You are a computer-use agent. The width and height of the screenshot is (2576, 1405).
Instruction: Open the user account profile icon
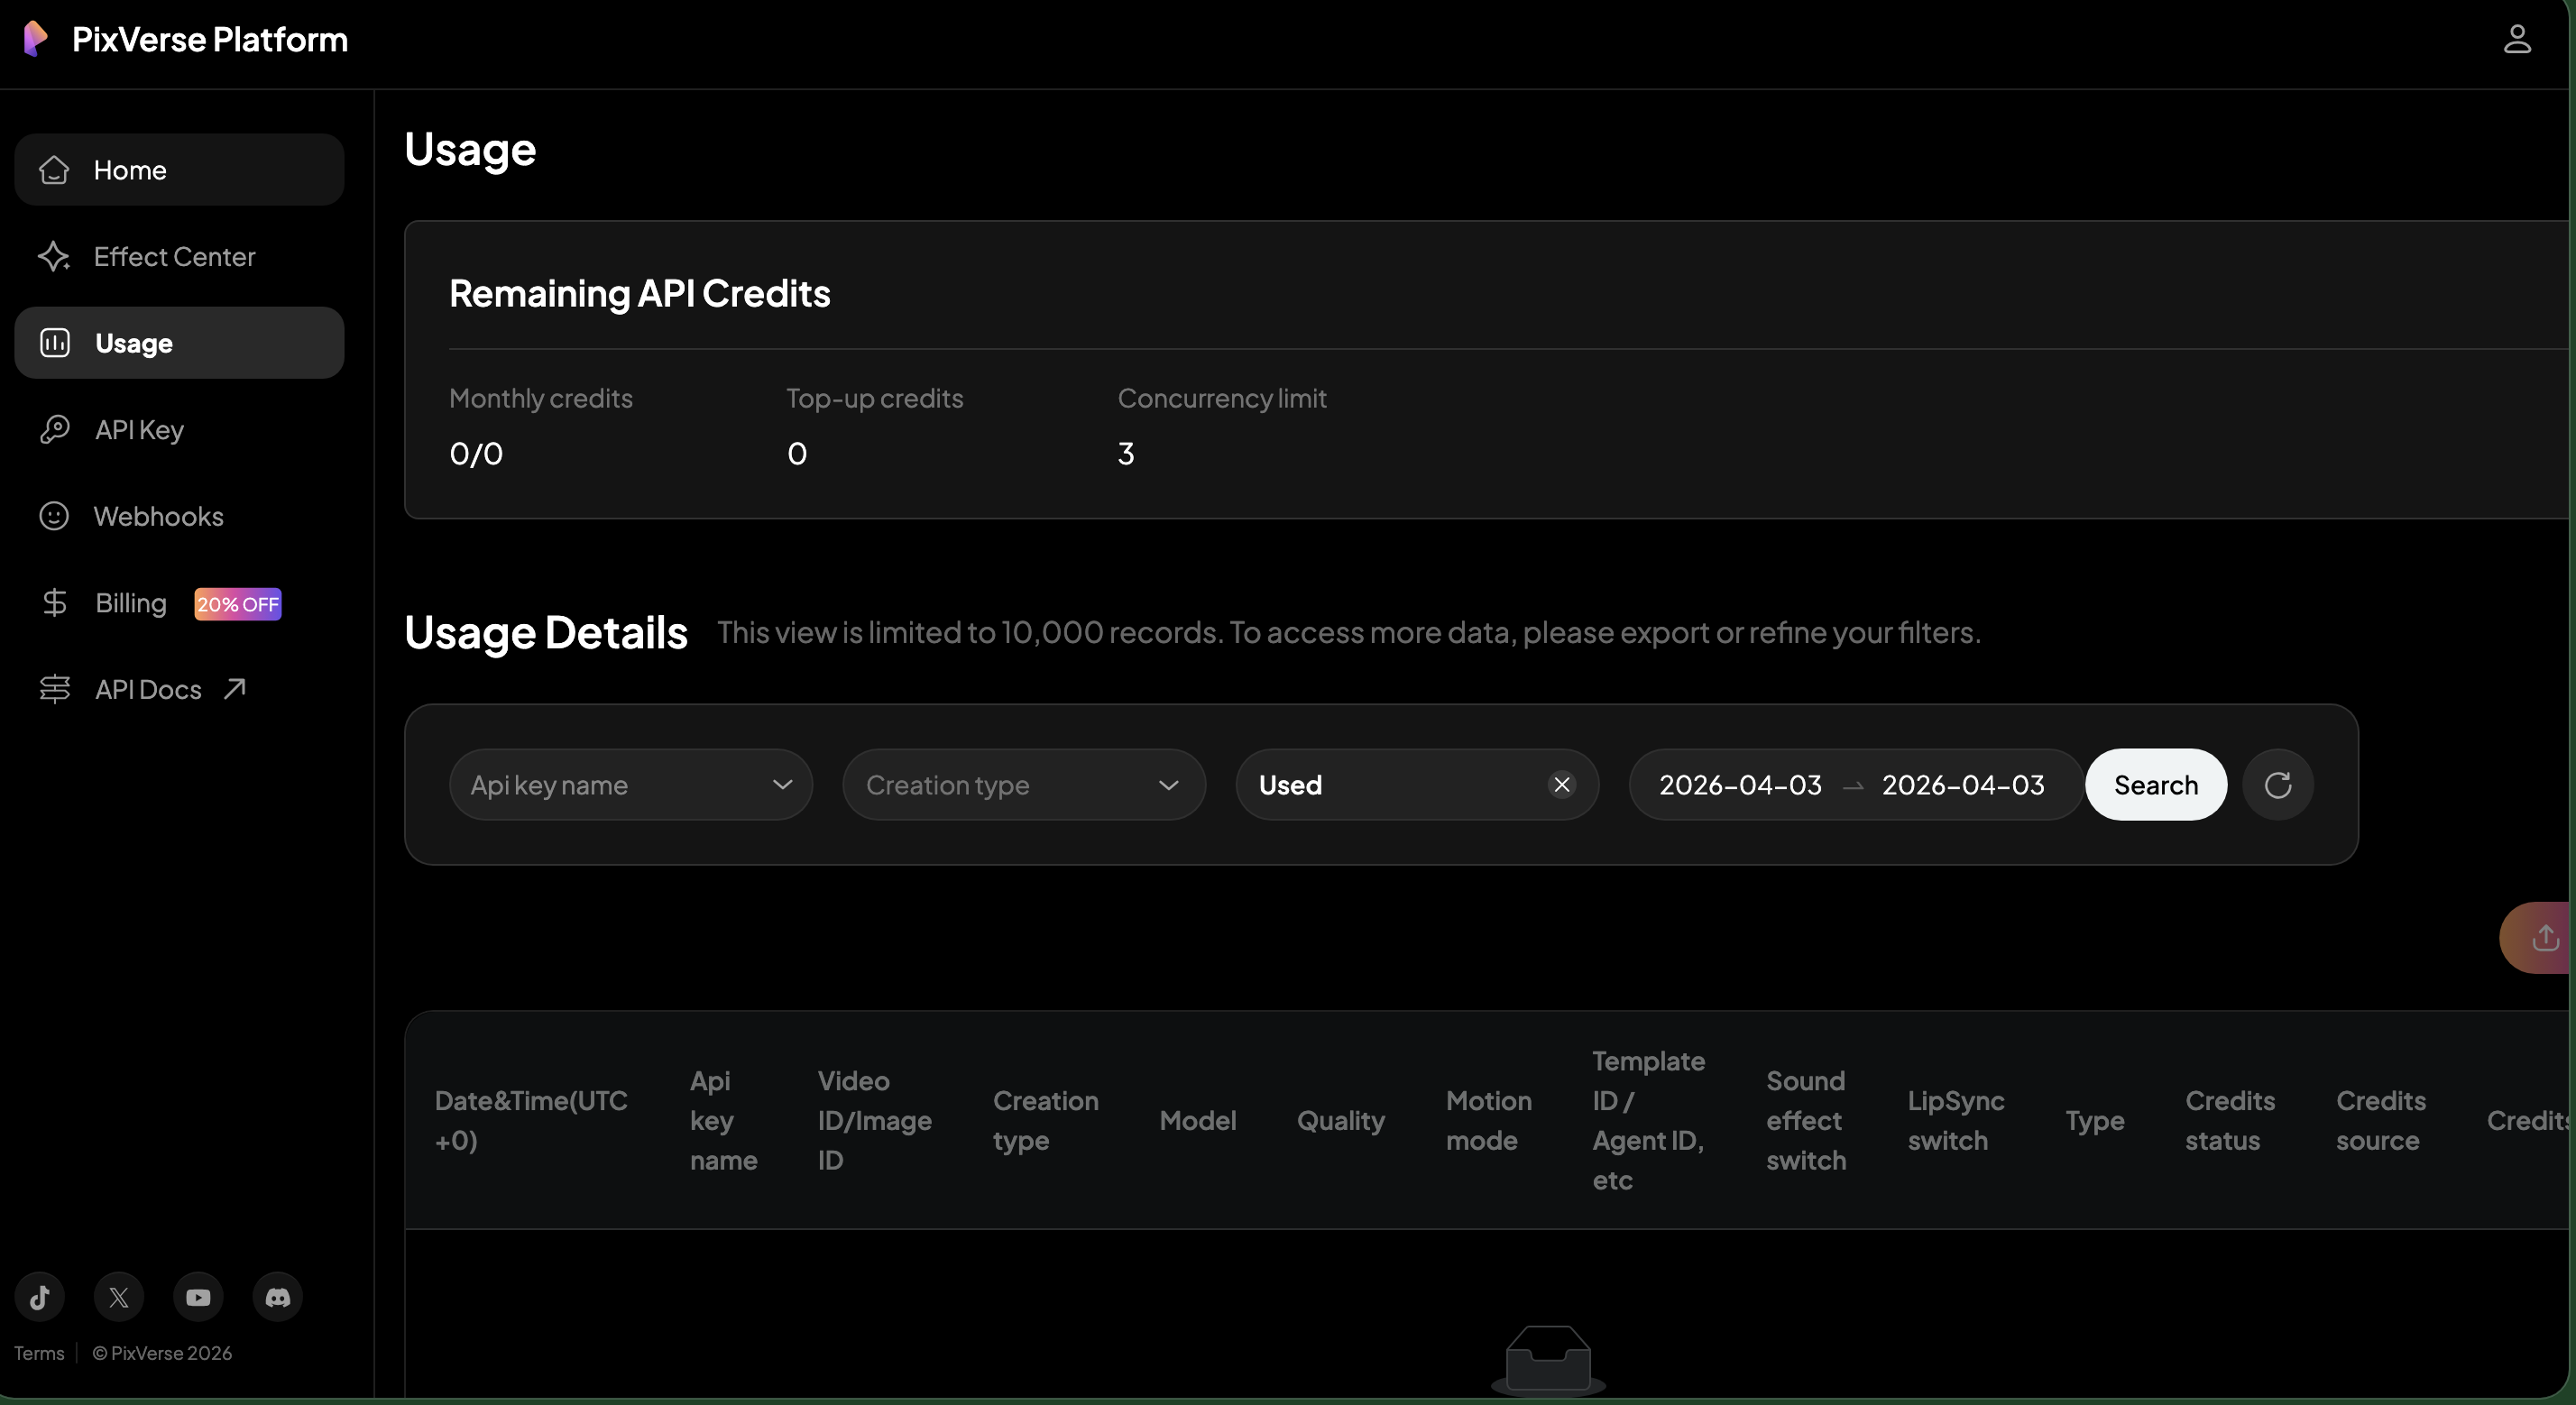tap(2516, 39)
